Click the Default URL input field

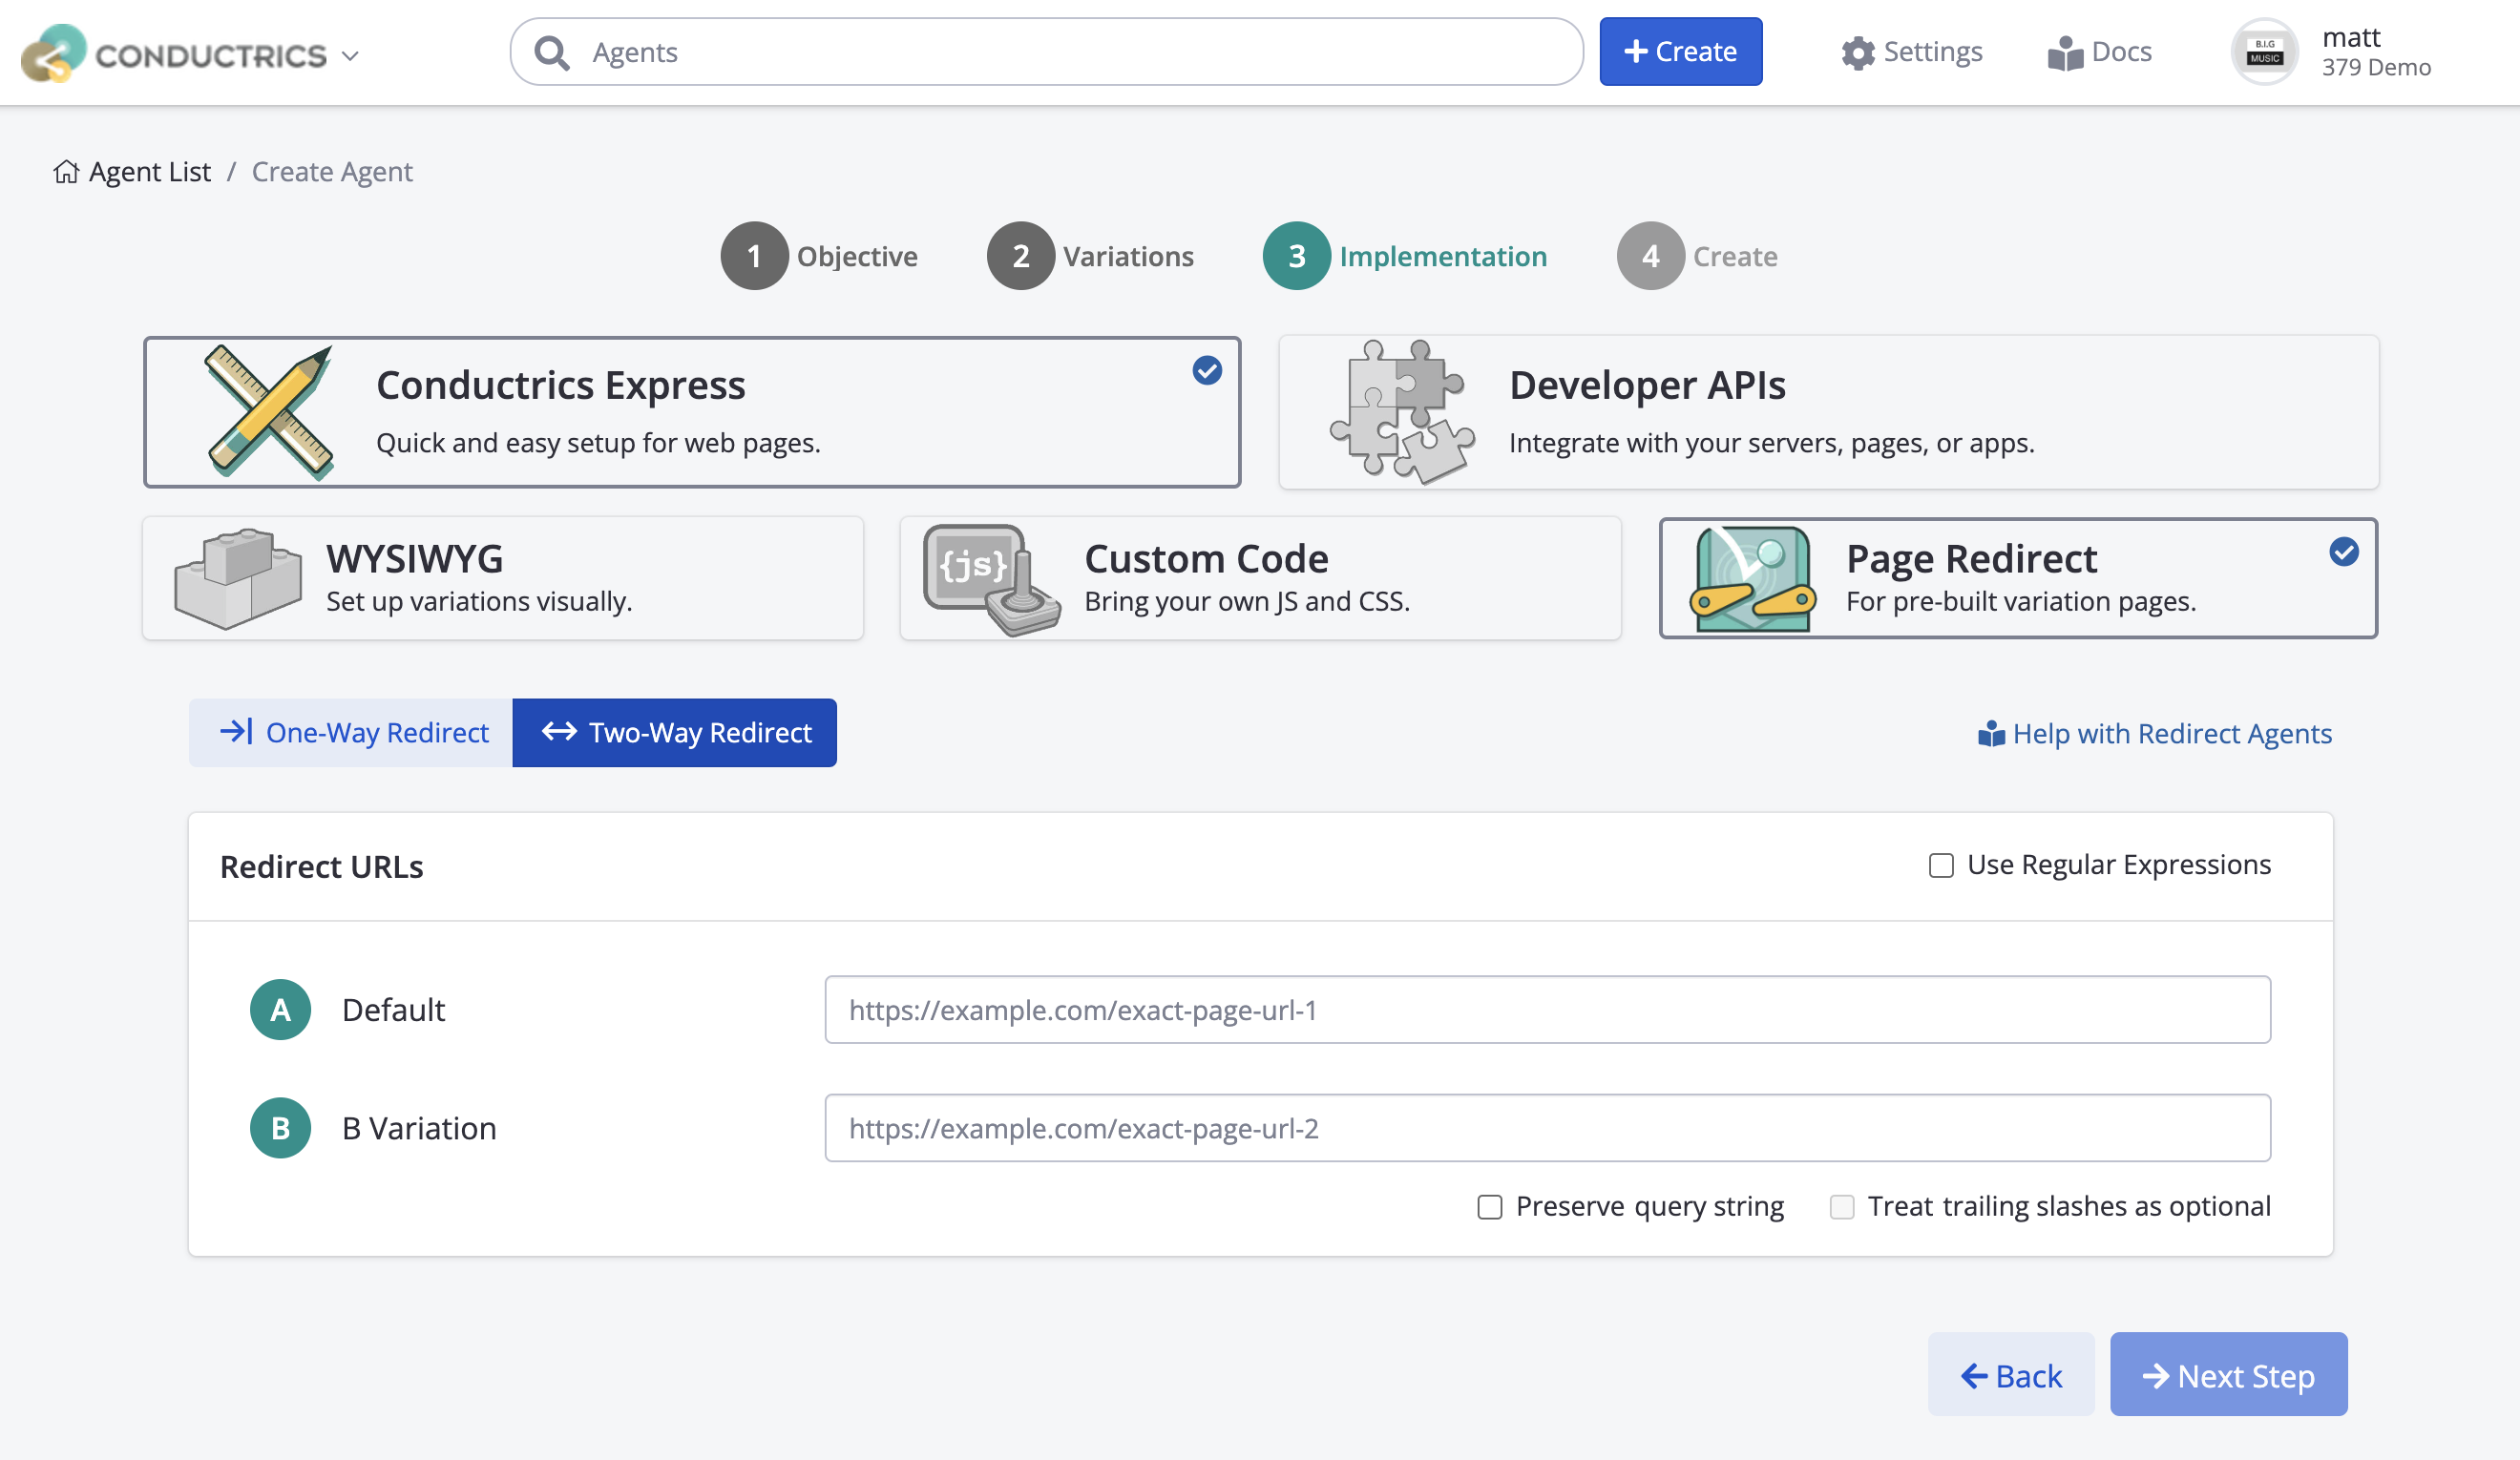coord(1547,1010)
